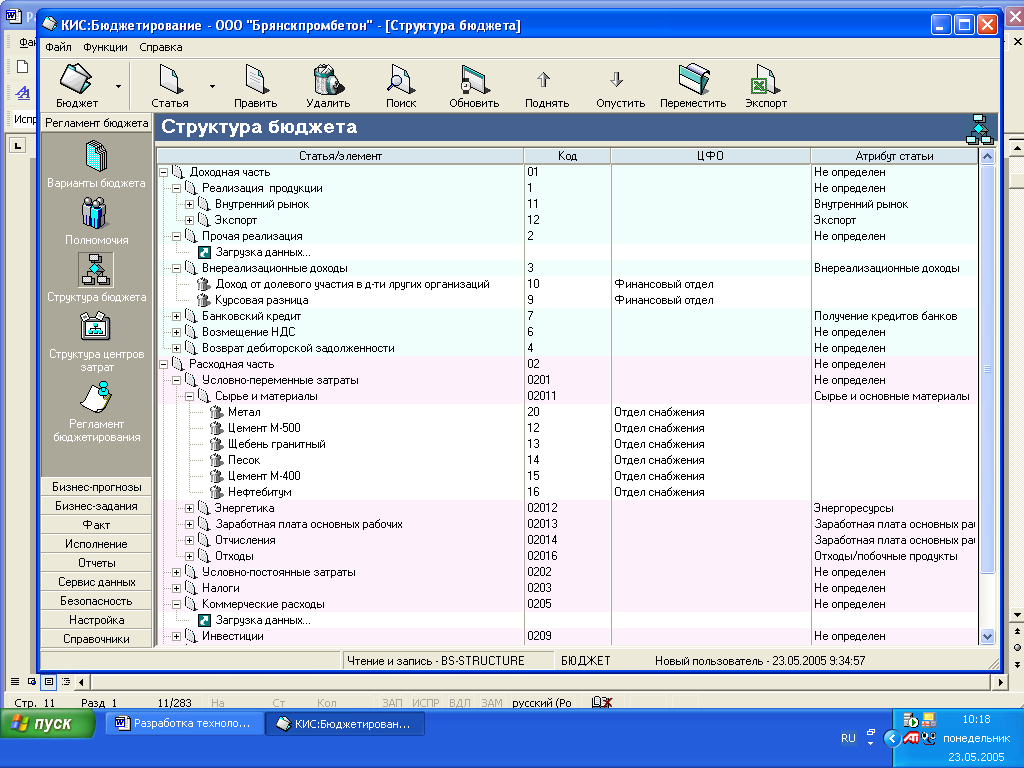Click the ЦФО column header
Viewport: 1024px width, 768px height.
click(x=711, y=156)
